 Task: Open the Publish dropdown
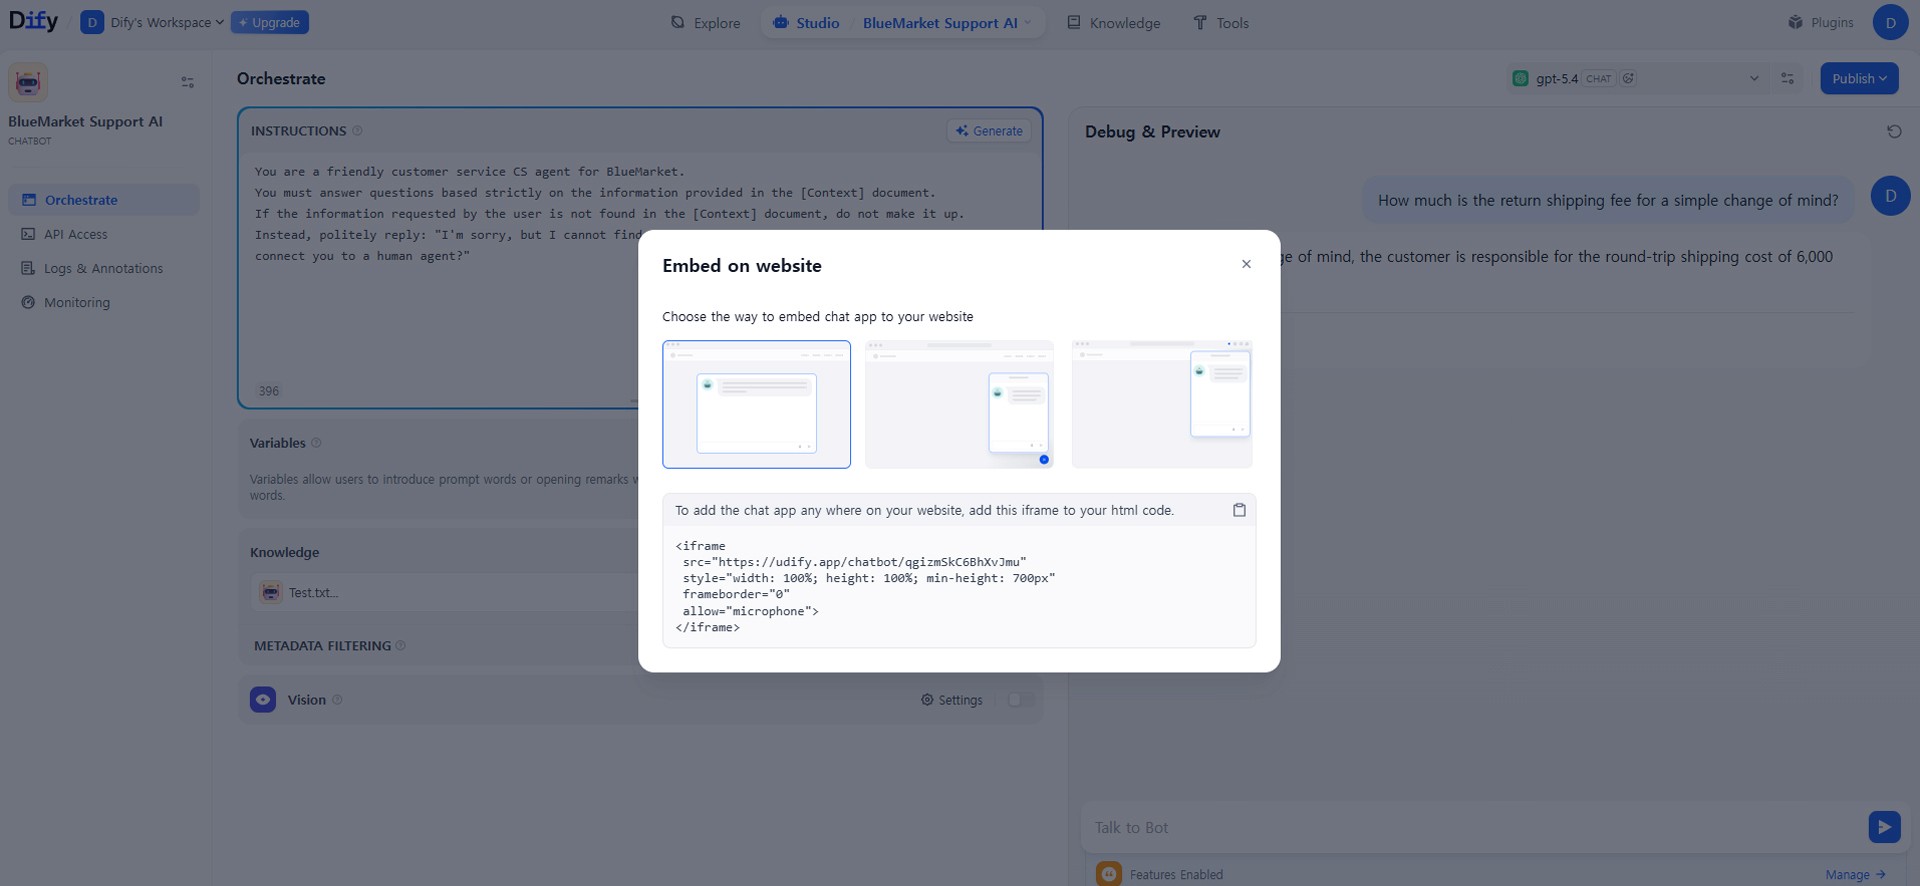pyautogui.click(x=1859, y=79)
